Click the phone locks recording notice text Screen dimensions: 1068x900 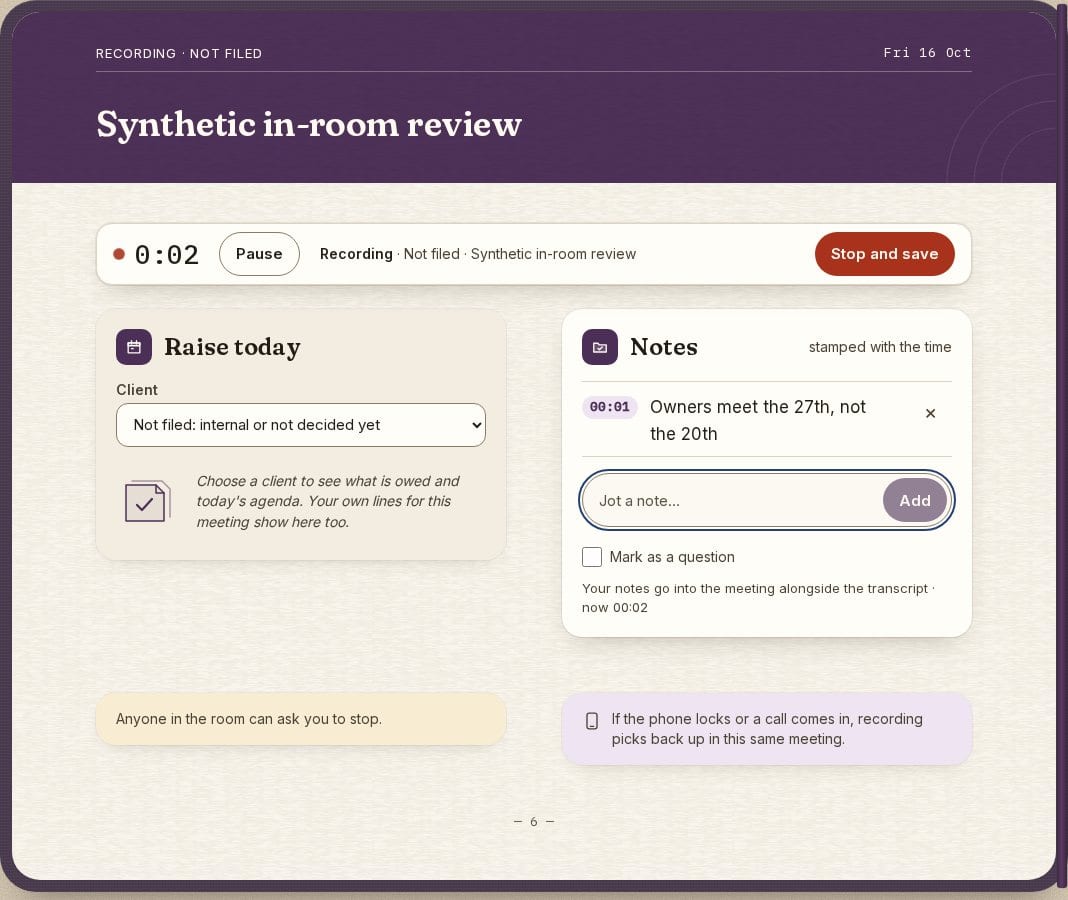pyautogui.click(x=767, y=729)
